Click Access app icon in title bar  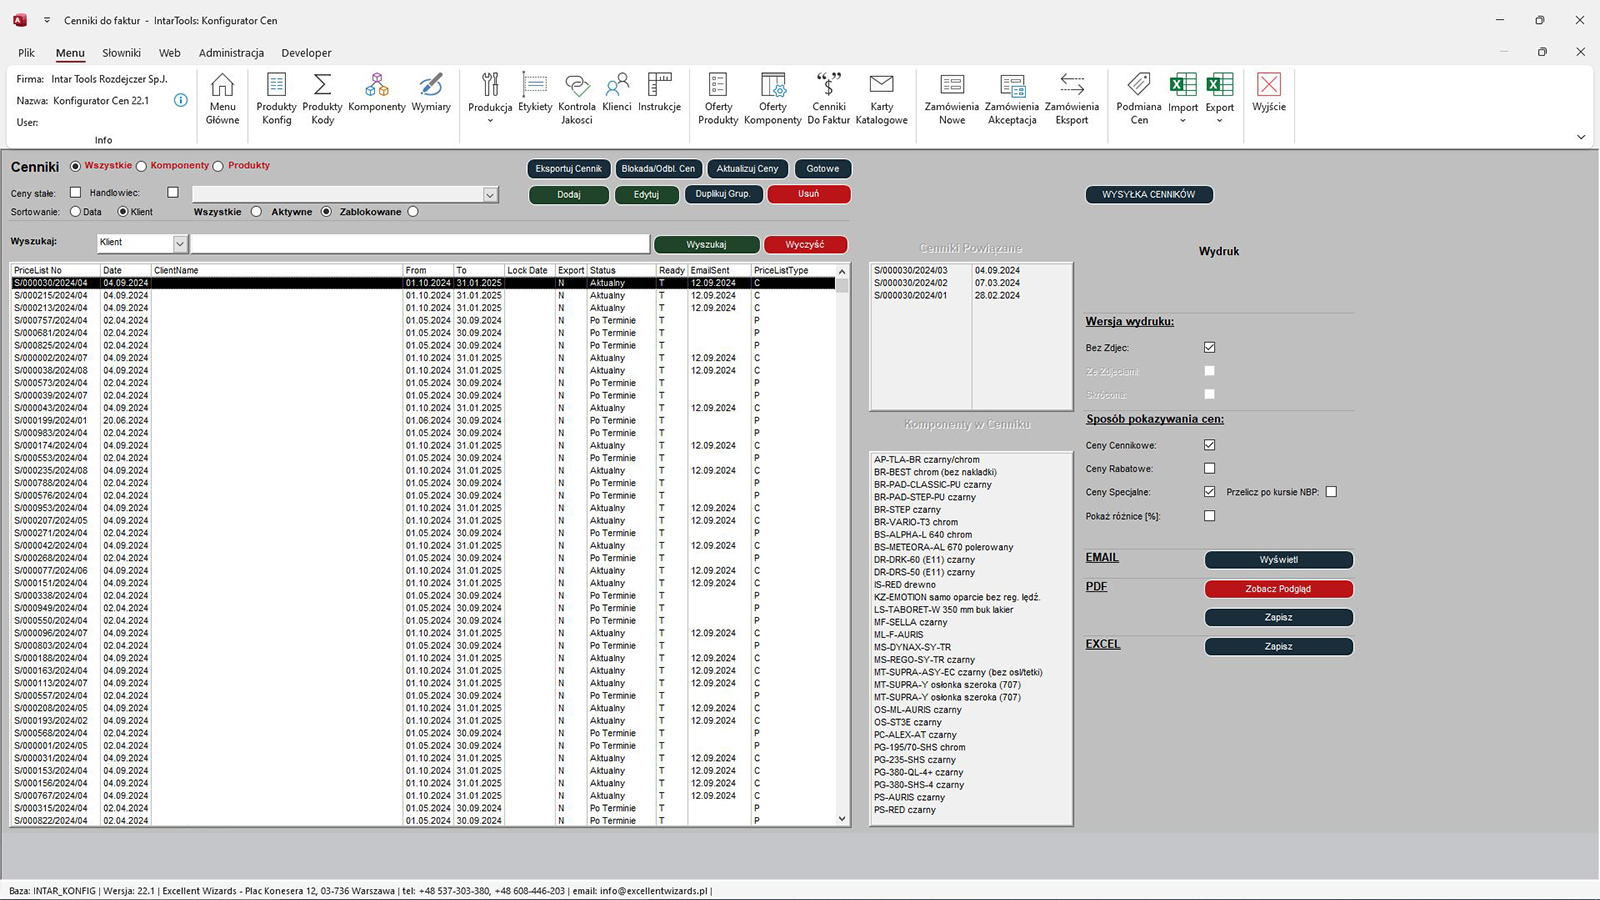[x=19, y=20]
